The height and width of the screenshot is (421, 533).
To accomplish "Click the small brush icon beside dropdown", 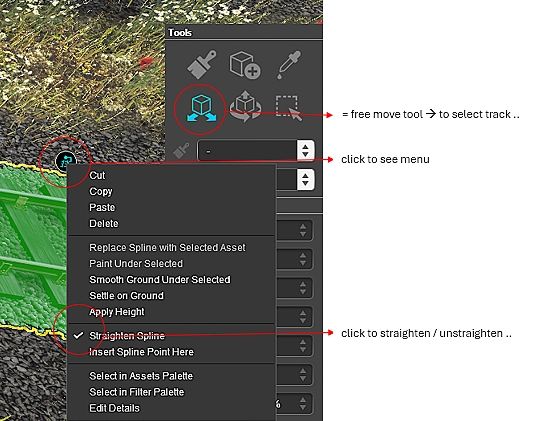I will click(x=181, y=150).
